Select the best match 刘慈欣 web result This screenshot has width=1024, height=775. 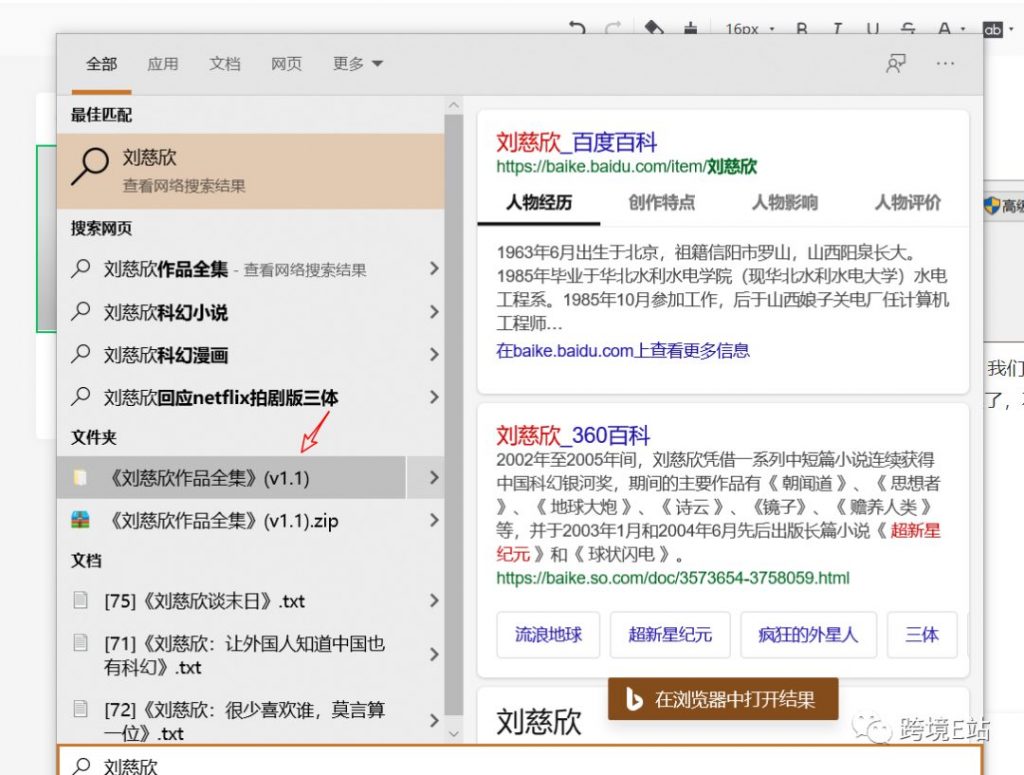(x=251, y=171)
